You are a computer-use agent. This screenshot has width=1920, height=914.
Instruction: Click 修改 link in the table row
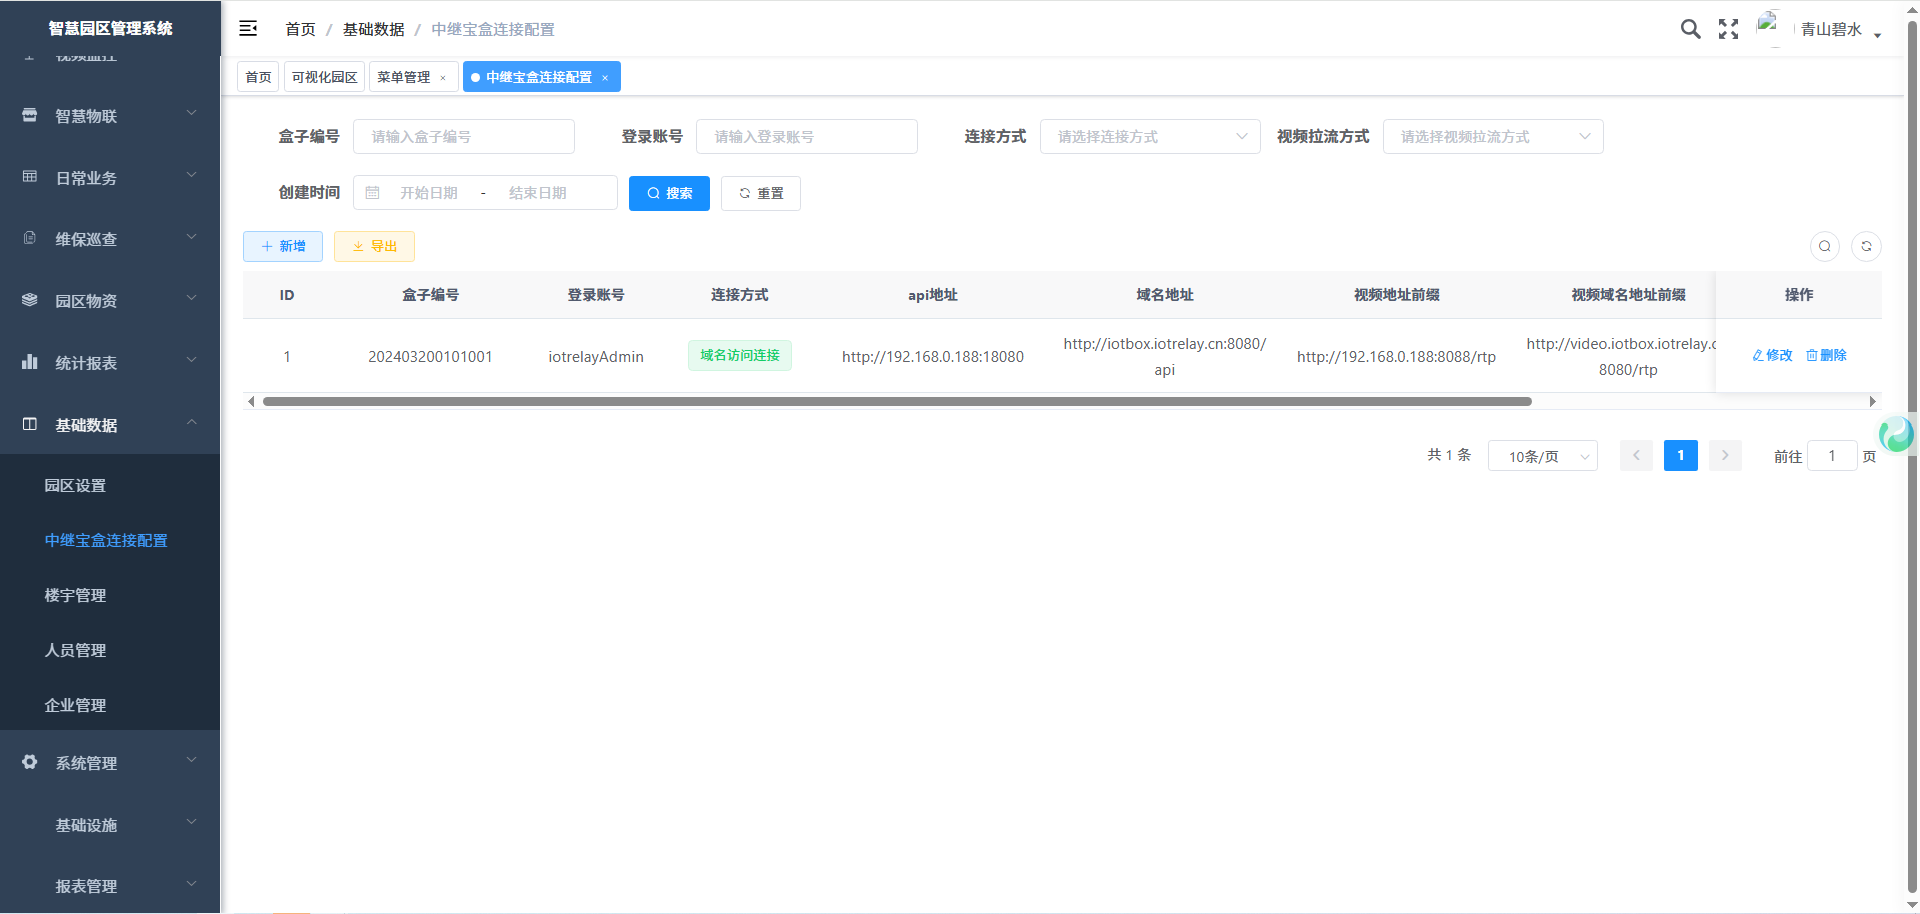click(1772, 355)
